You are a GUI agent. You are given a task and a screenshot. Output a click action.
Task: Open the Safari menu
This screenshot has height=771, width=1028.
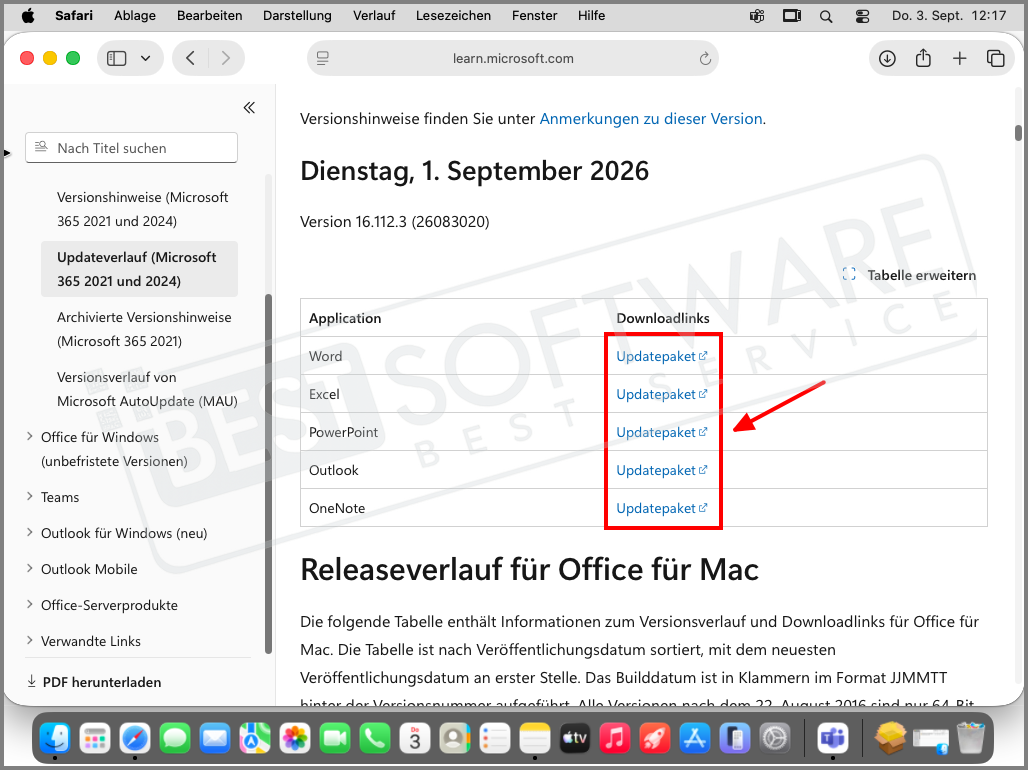pos(73,16)
